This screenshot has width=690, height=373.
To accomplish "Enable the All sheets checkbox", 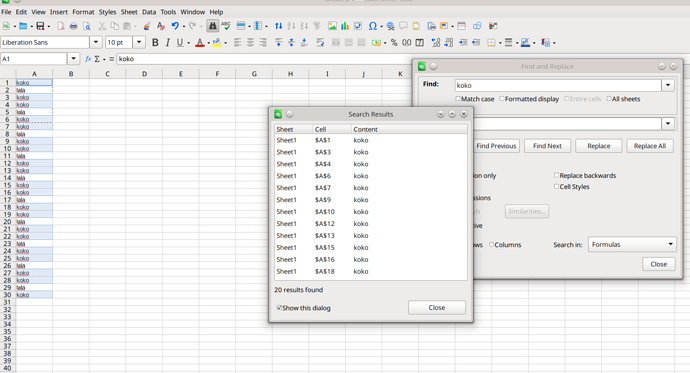I will tap(609, 99).
